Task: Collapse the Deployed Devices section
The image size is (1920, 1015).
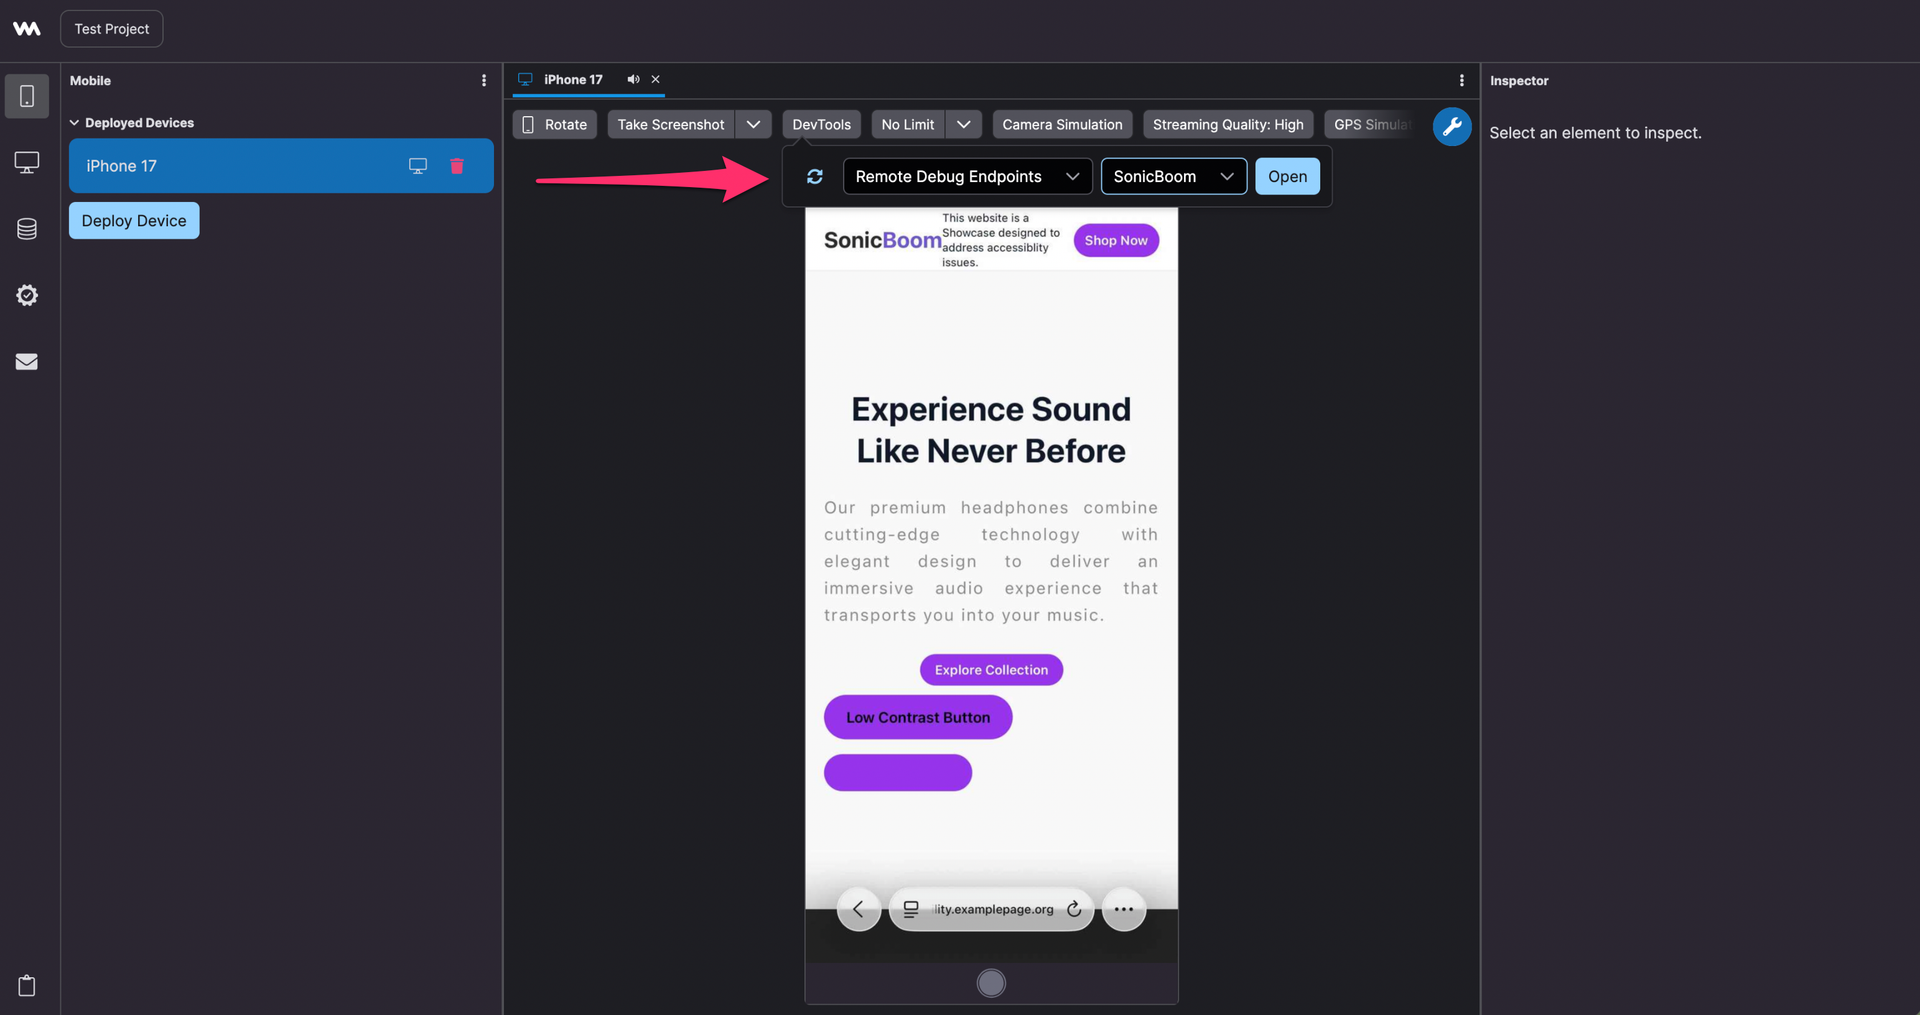Action: (x=74, y=123)
